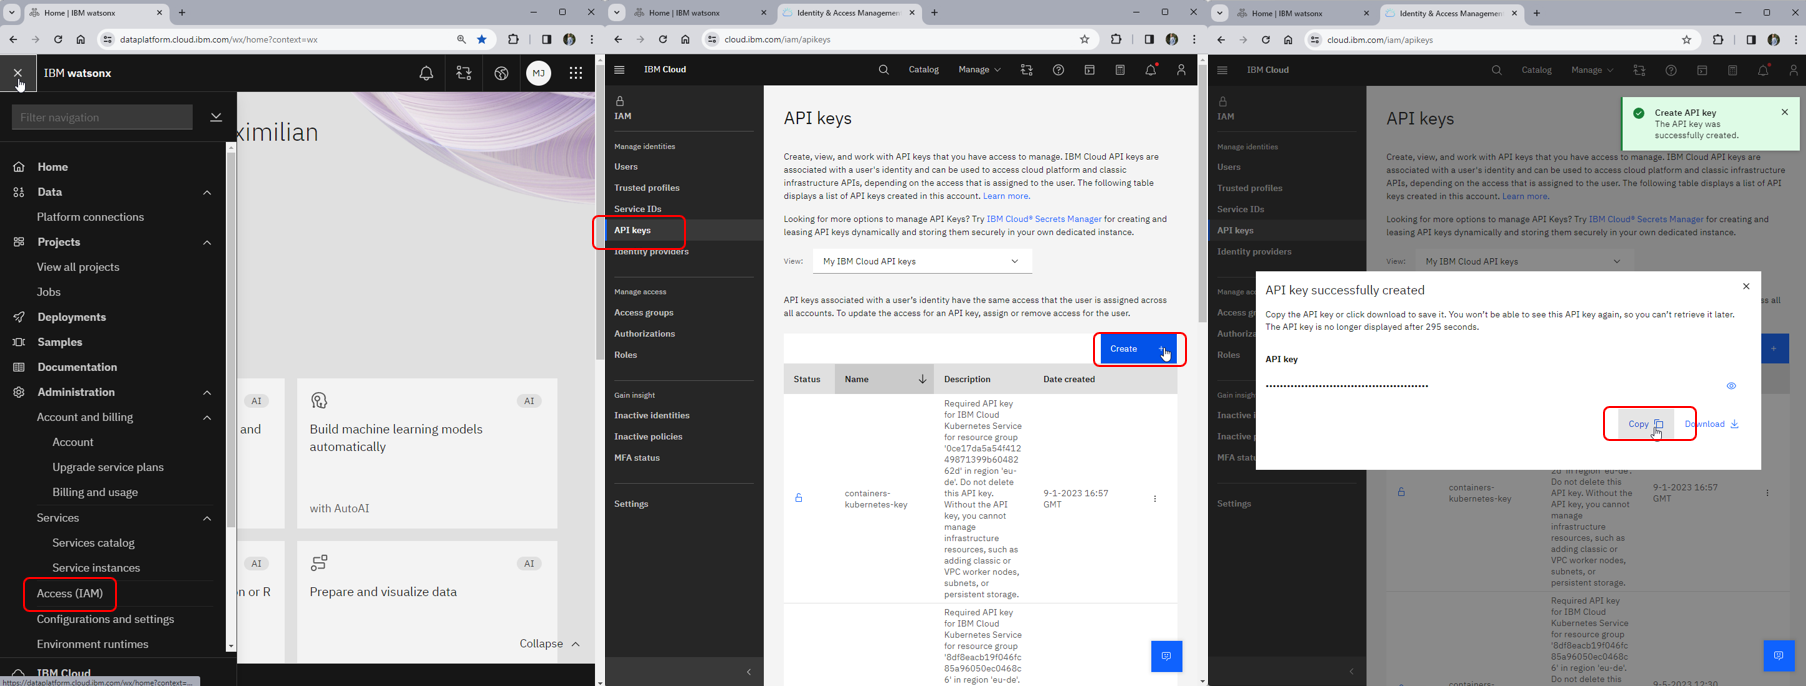Open Services catalog
Screen dimensions: 1806x686
coord(93,543)
